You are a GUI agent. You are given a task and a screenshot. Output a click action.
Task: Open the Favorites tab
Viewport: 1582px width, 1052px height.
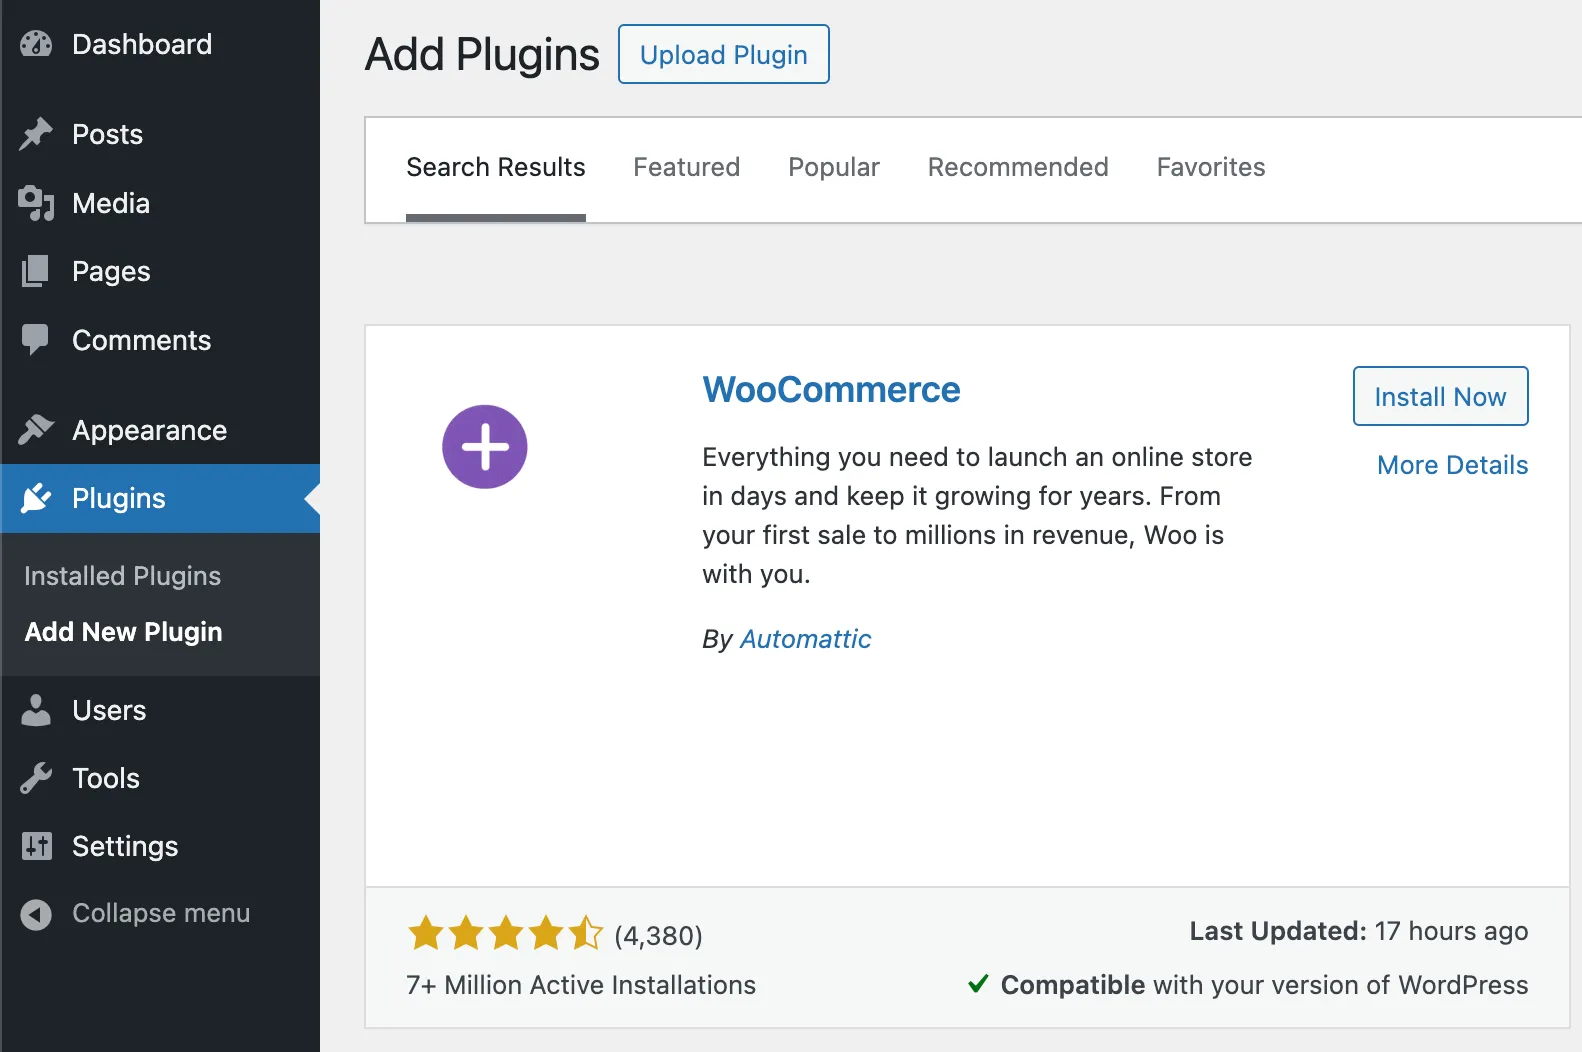click(x=1211, y=167)
